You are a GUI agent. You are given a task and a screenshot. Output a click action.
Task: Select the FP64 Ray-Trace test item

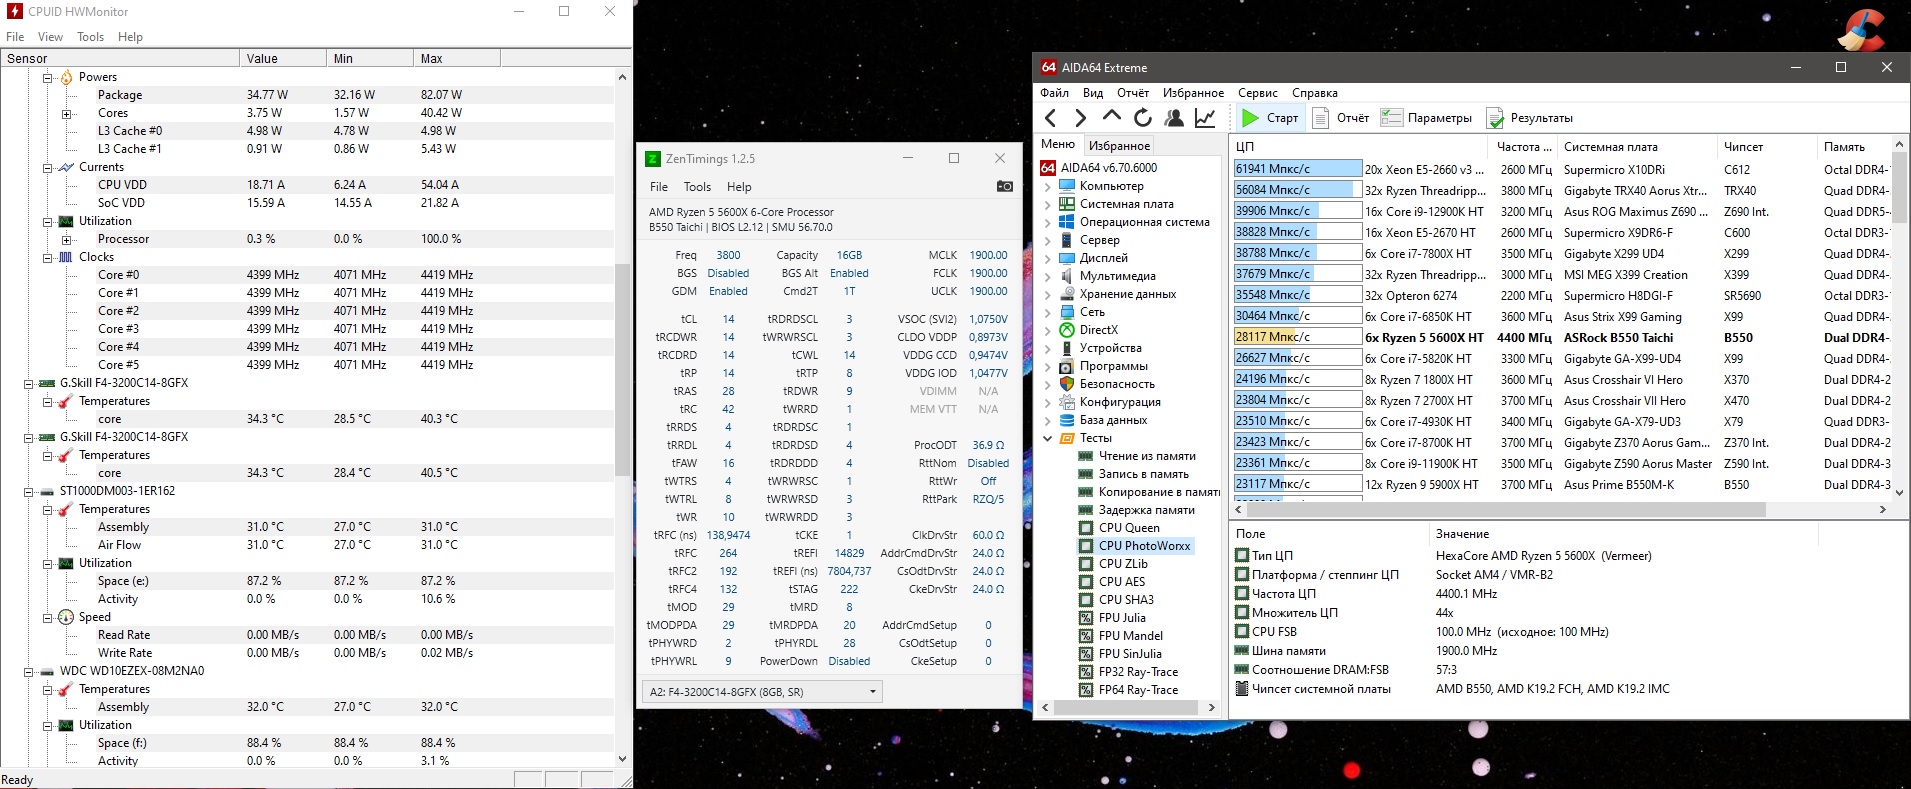pyautogui.click(x=1138, y=690)
